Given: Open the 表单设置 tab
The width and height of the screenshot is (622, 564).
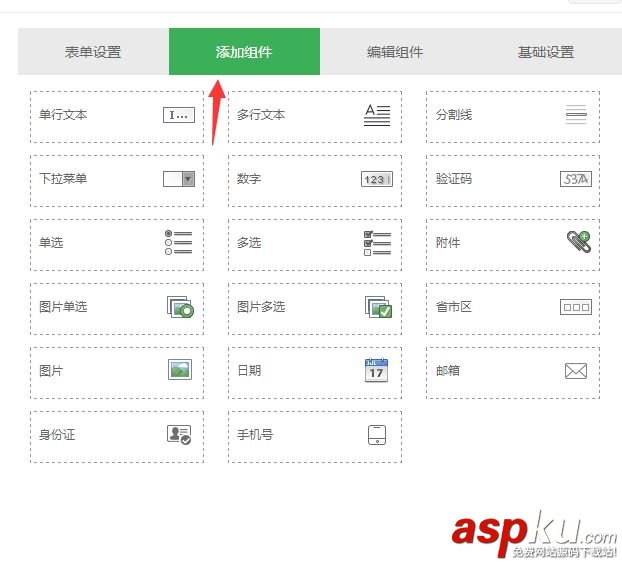Looking at the screenshot, I should [x=93, y=52].
